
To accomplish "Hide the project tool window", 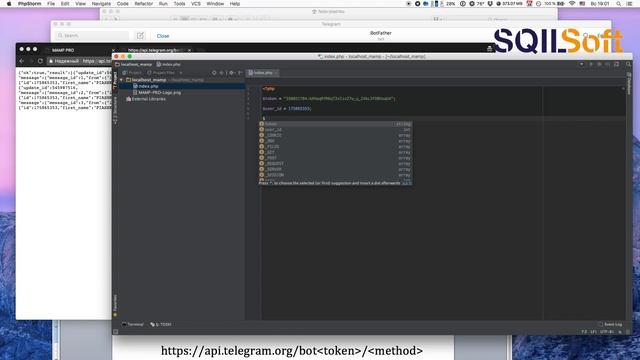I will [240, 73].
